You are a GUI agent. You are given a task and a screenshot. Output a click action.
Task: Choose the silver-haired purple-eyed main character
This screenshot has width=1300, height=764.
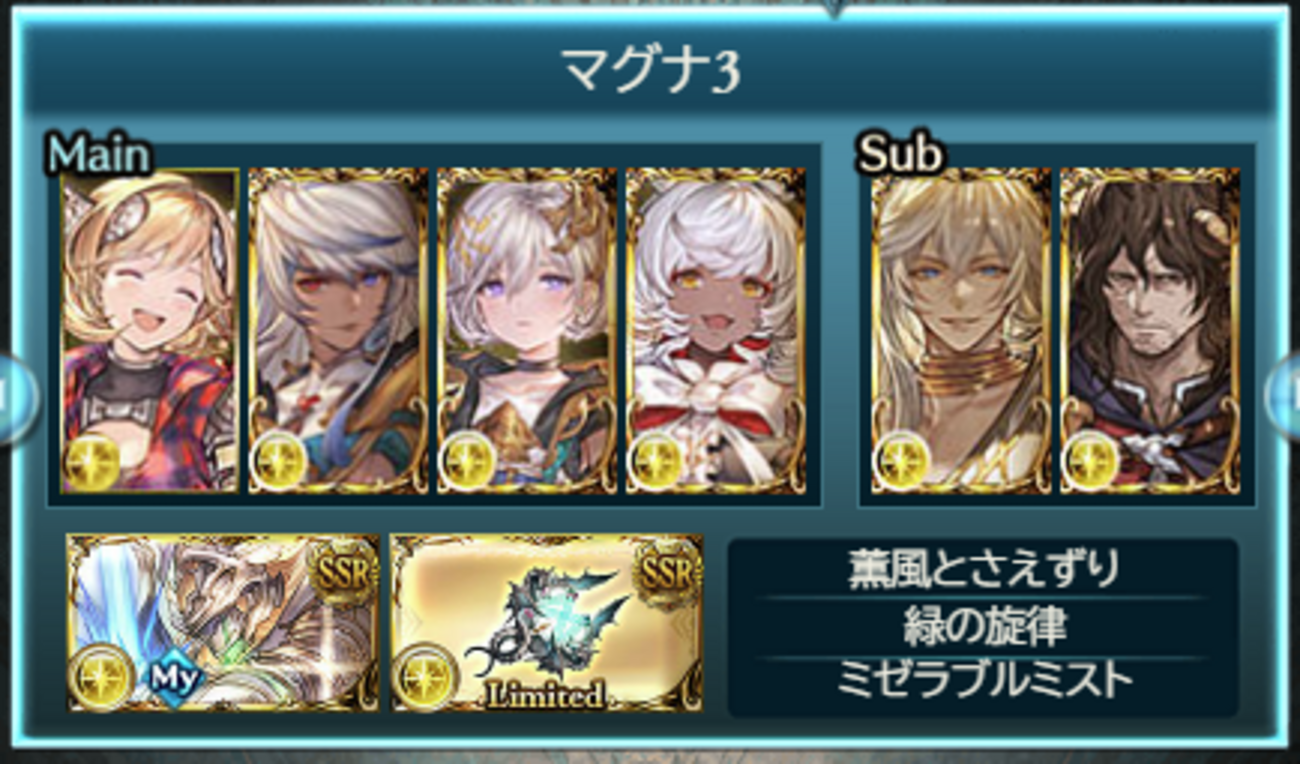[527, 331]
